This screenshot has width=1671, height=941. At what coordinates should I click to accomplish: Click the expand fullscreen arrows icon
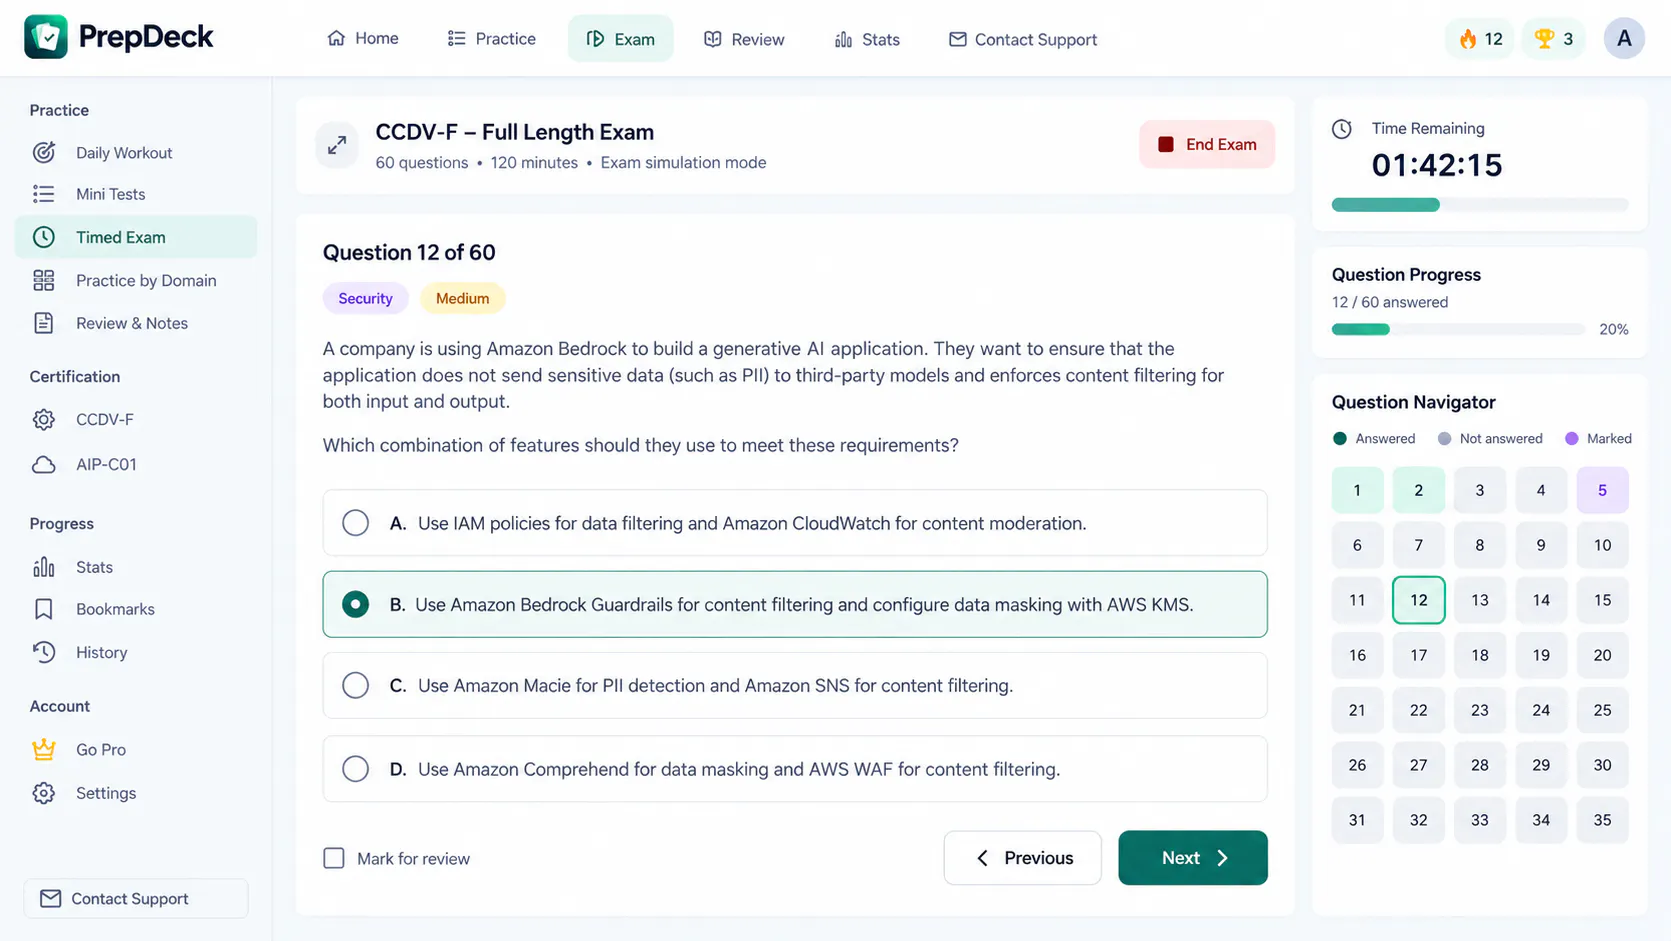pyautogui.click(x=337, y=145)
